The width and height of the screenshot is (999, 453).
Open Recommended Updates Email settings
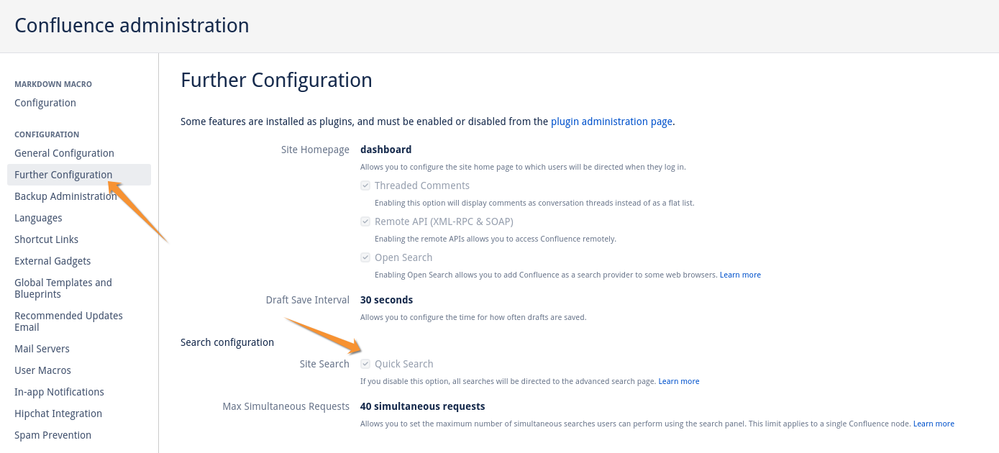[x=69, y=322]
